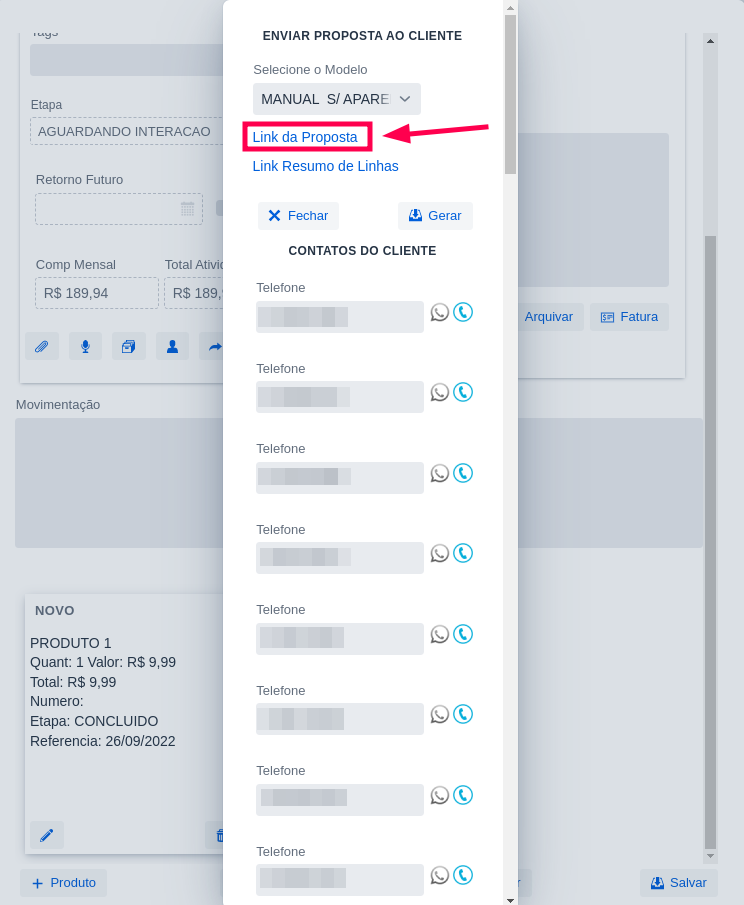Open calendar picker in Retorno Futuro field

(x=187, y=209)
